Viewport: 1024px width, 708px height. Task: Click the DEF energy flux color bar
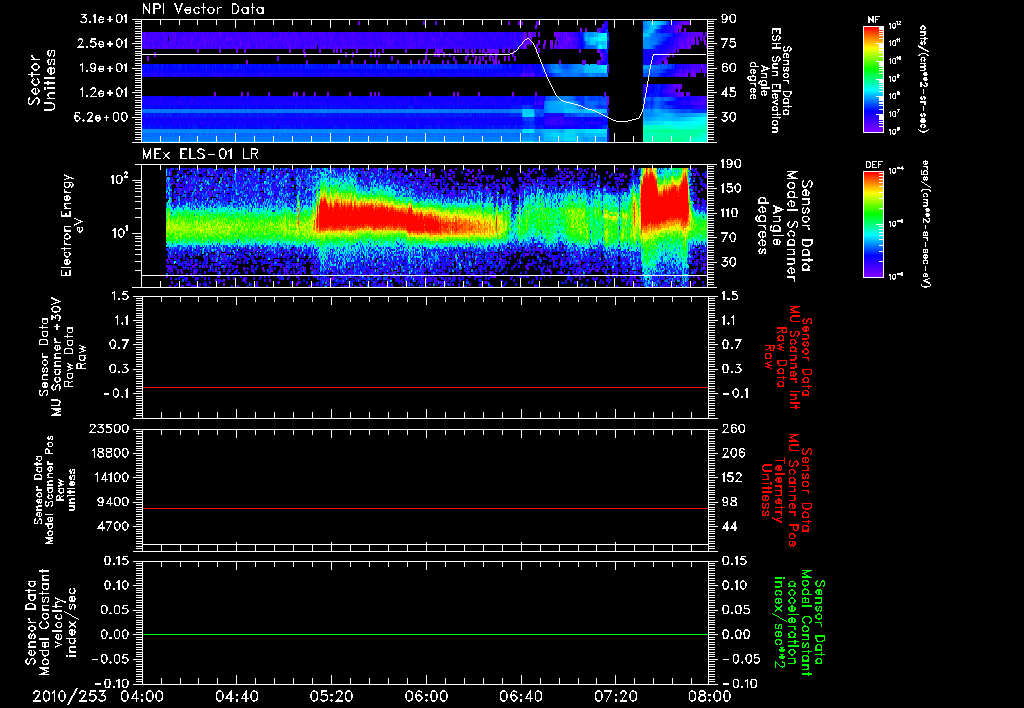(874, 224)
